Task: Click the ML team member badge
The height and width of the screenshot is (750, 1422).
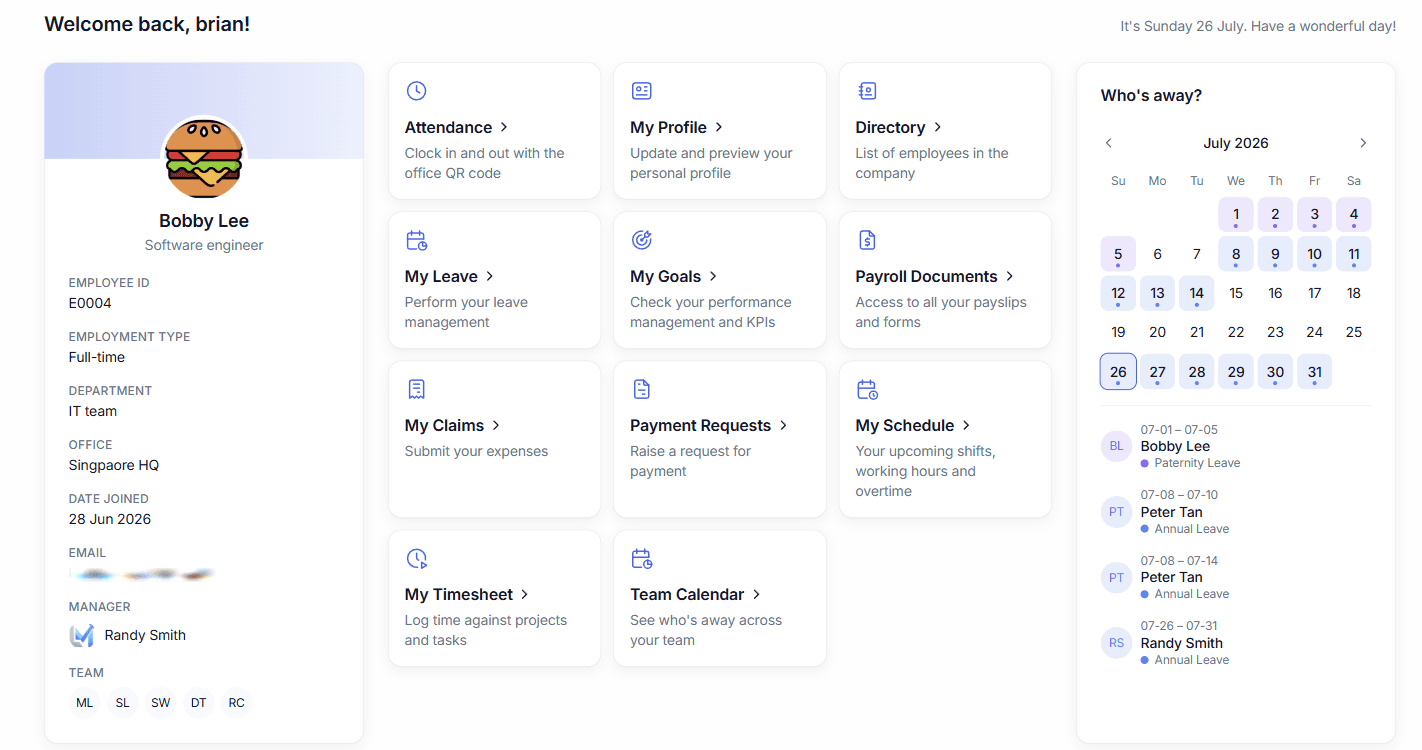Action: click(85, 703)
